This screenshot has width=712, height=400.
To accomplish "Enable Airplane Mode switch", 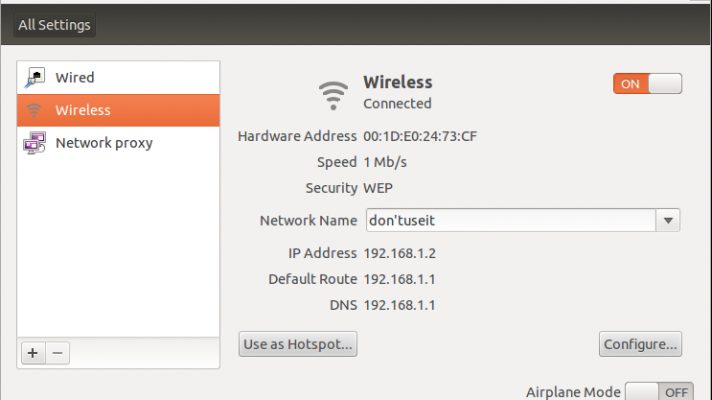I will click(659, 392).
